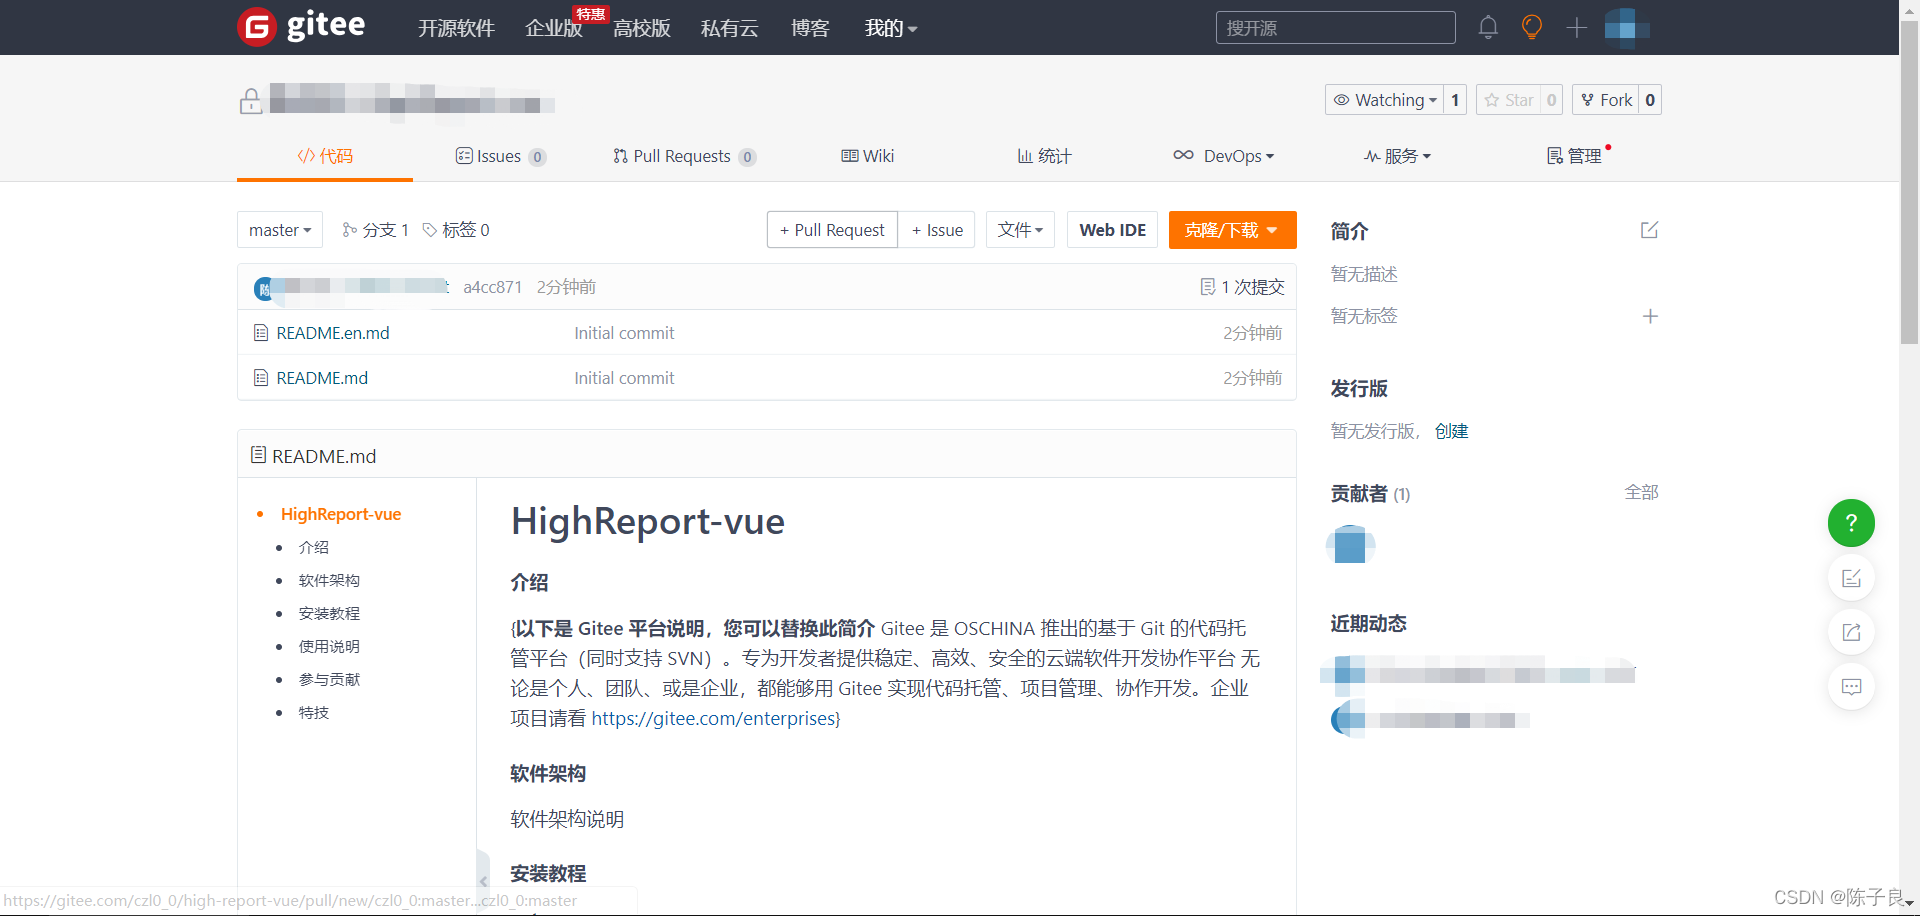Screen dimensions: 1920x916
Task: Open the Pull Requests tab
Action: pos(685,156)
